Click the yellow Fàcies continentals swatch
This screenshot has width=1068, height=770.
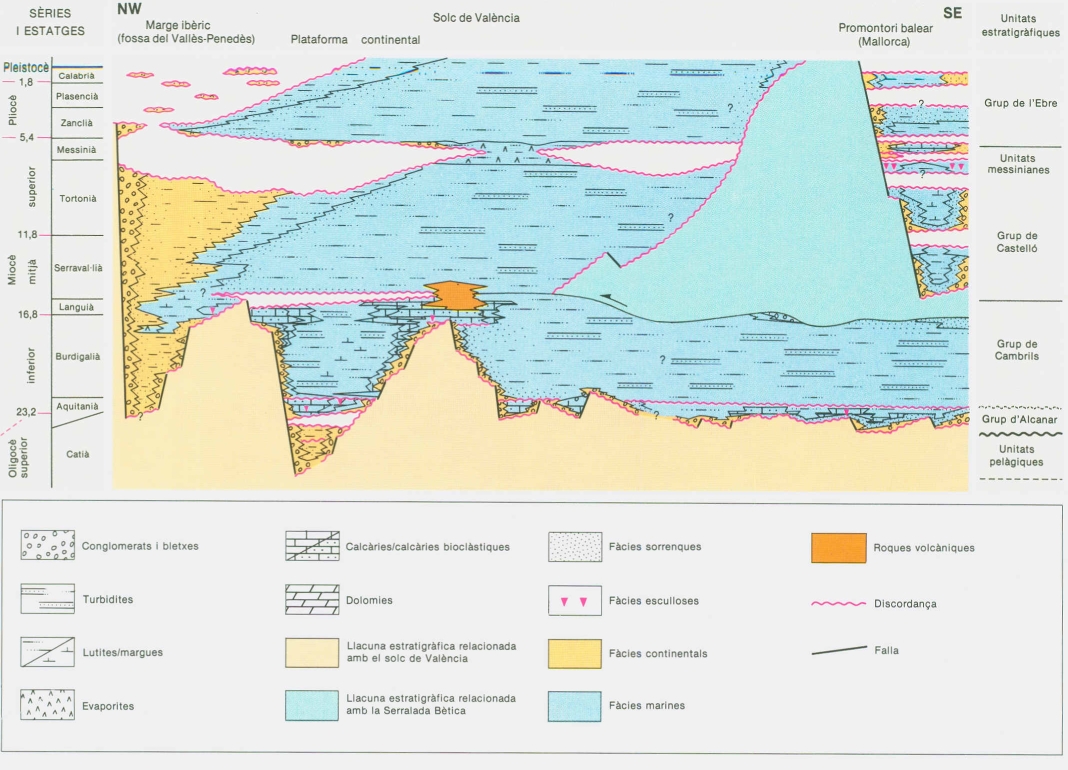575,653
